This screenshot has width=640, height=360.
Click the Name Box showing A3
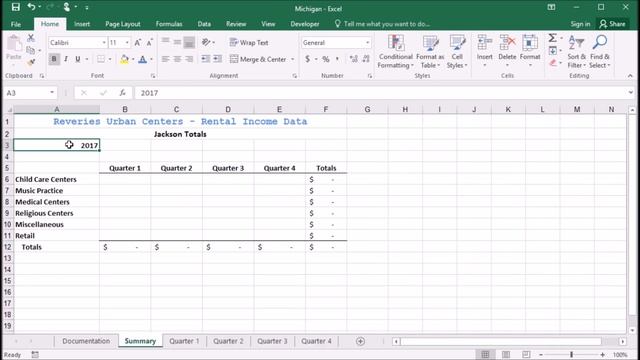[x=27, y=93]
